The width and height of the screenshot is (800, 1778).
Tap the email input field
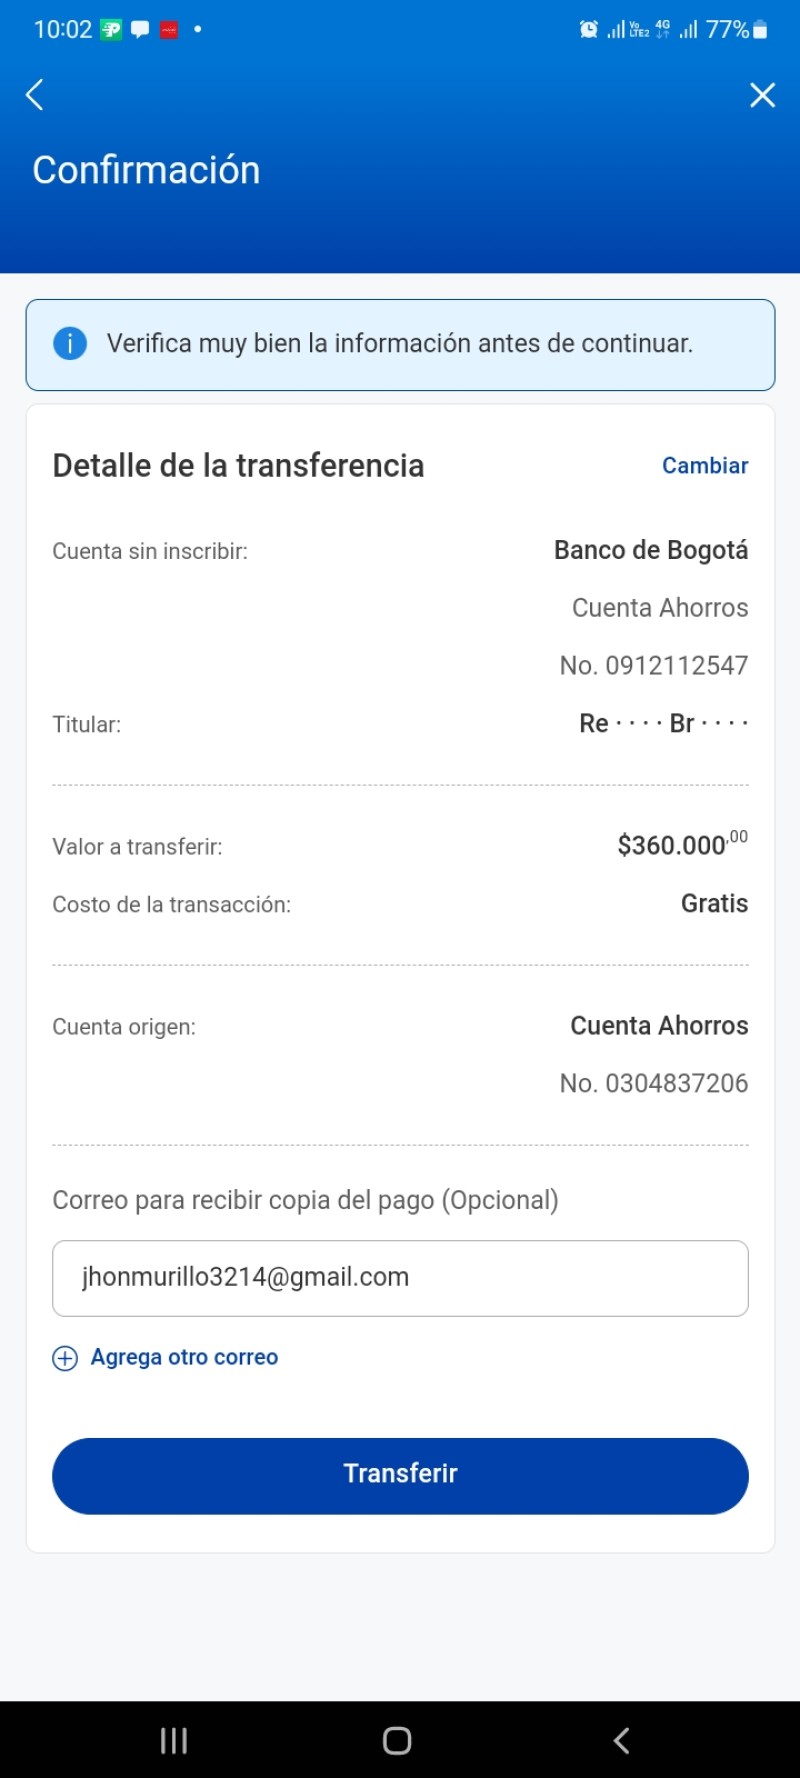[400, 1278]
